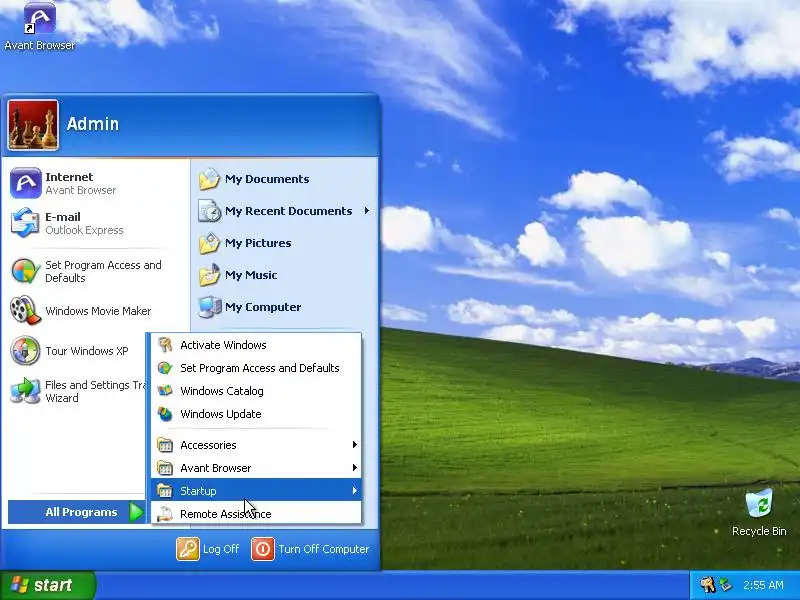The width and height of the screenshot is (800, 600).
Task: Click the My Recent Documents clock icon
Action: click(209, 211)
